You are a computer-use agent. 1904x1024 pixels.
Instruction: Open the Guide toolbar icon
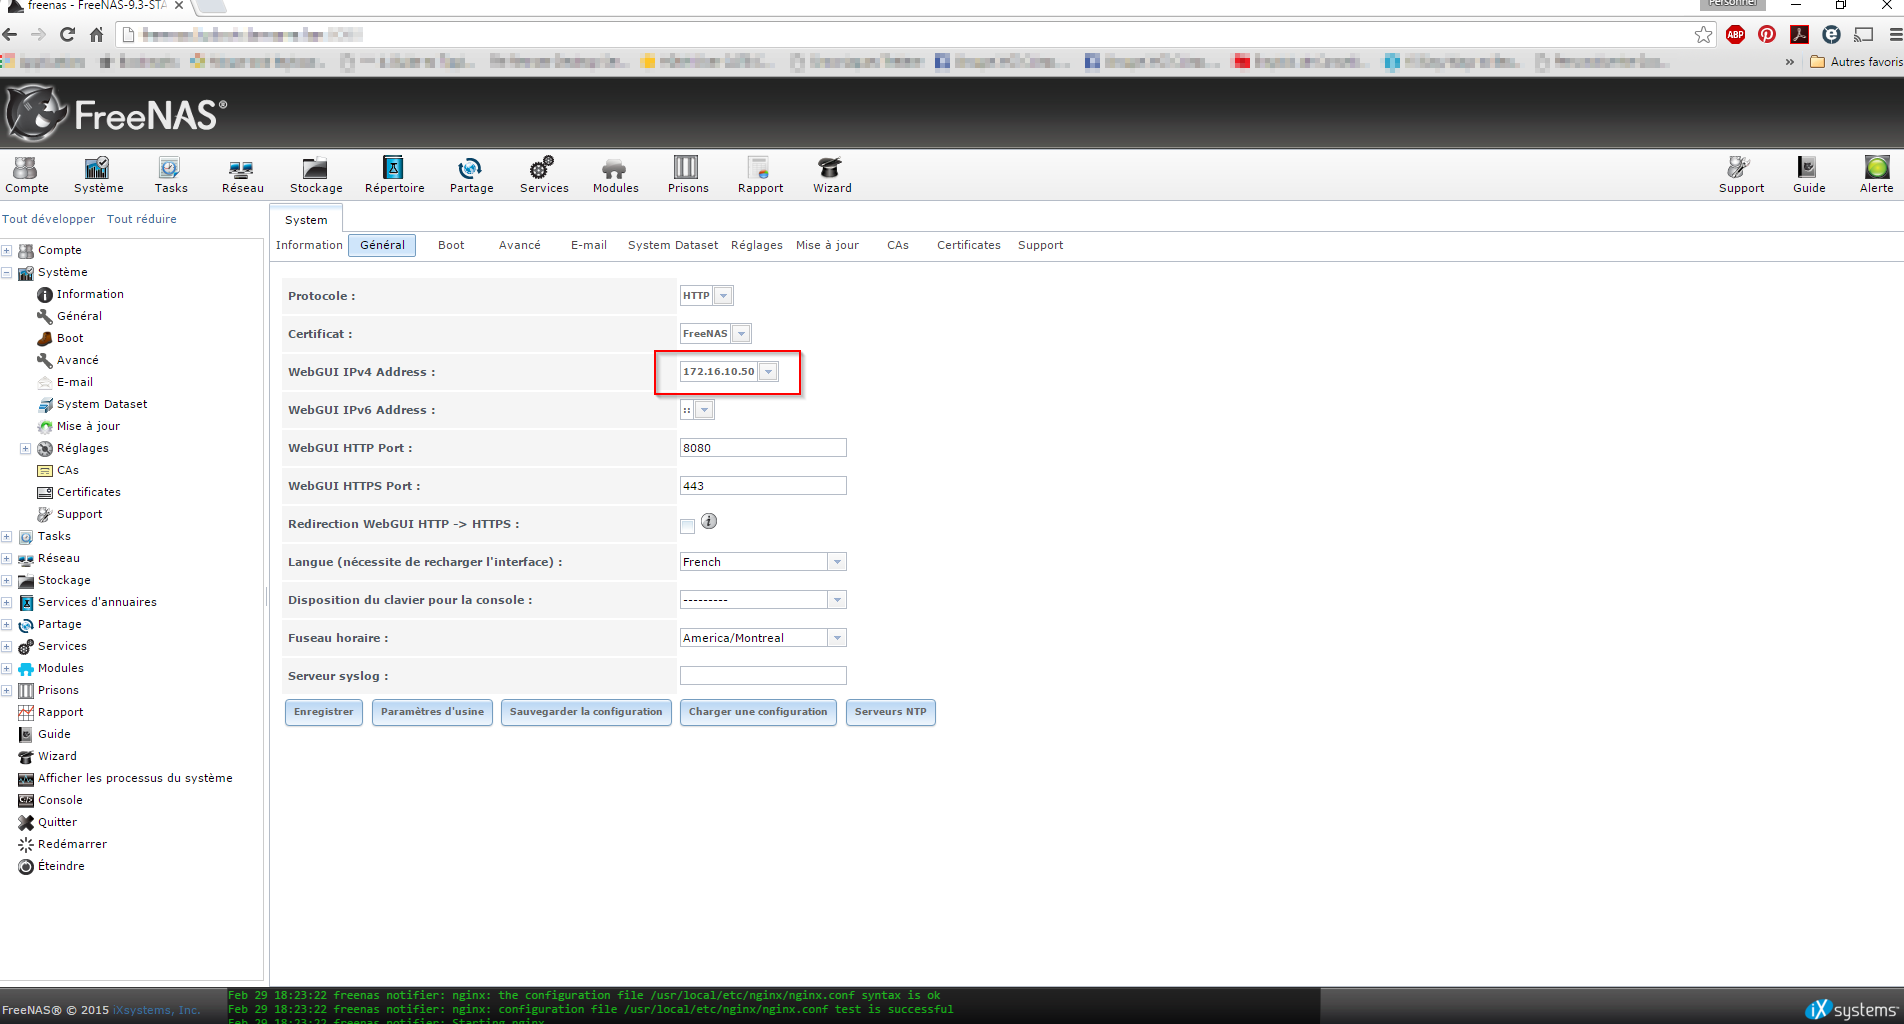click(1809, 175)
